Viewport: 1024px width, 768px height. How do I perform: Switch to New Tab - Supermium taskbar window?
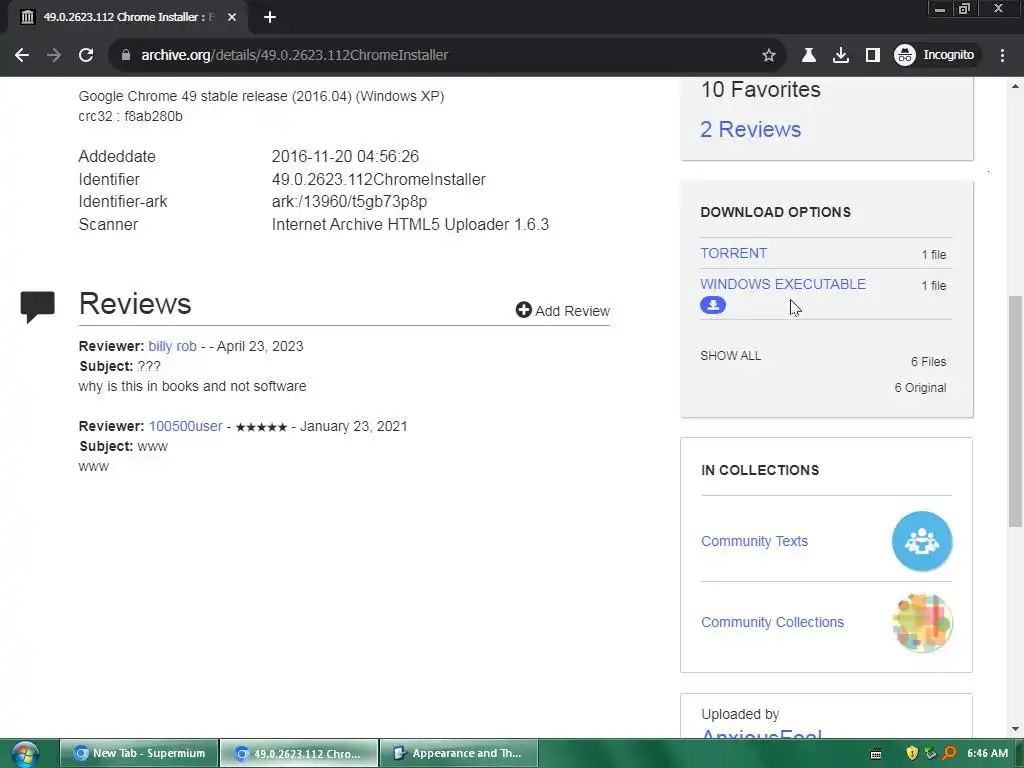[x=139, y=753]
